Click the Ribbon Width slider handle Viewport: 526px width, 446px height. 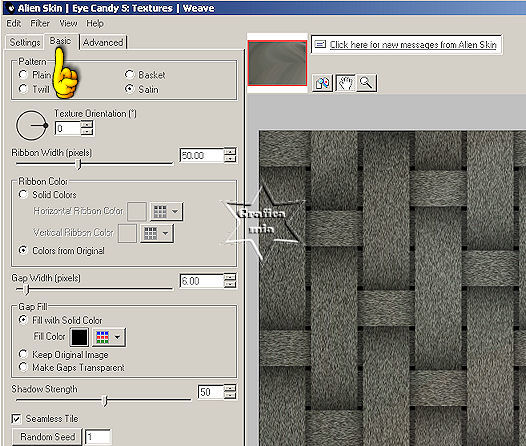(79, 165)
